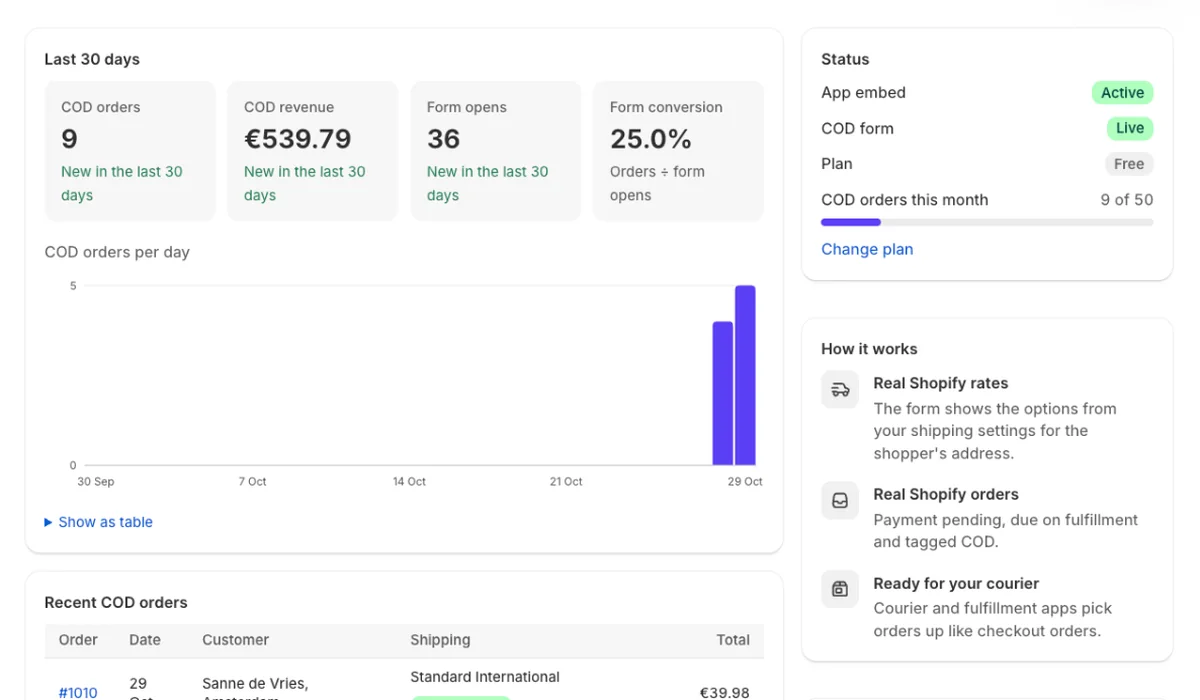Click the 9 of 50 orders count

pyautogui.click(x=1127, y=200)
